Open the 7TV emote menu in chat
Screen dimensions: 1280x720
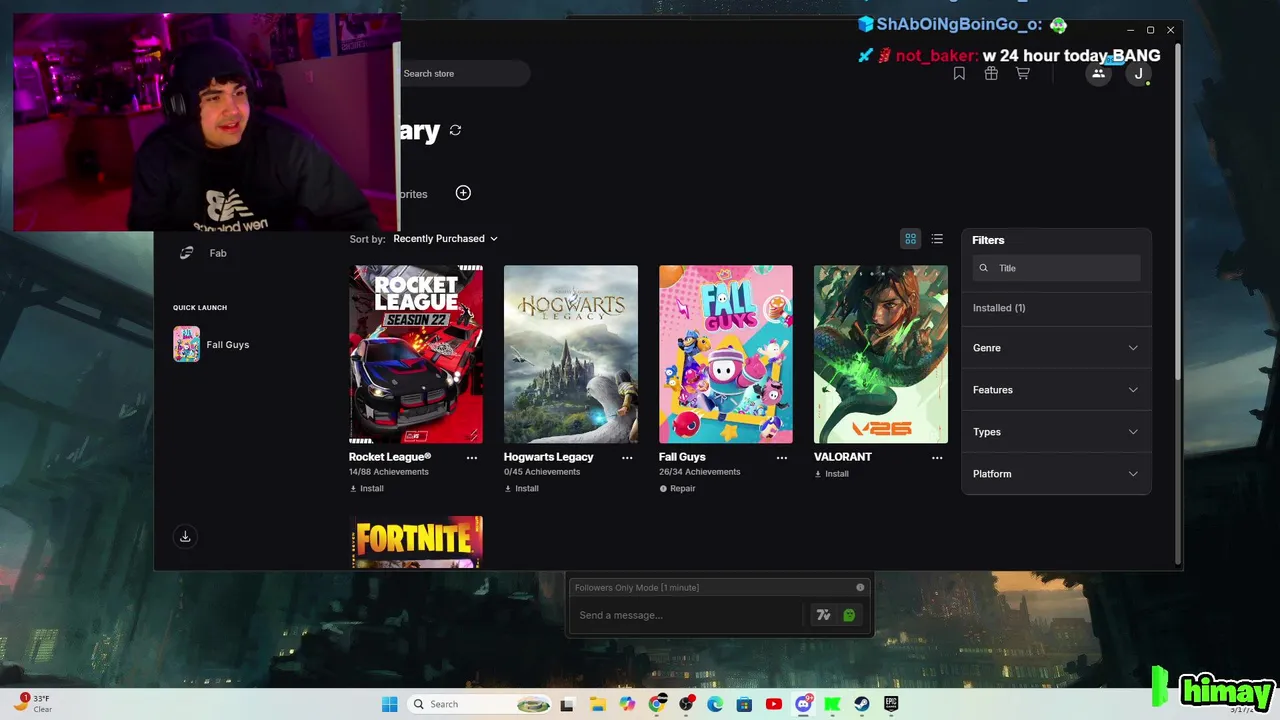(x=823, y=615)
